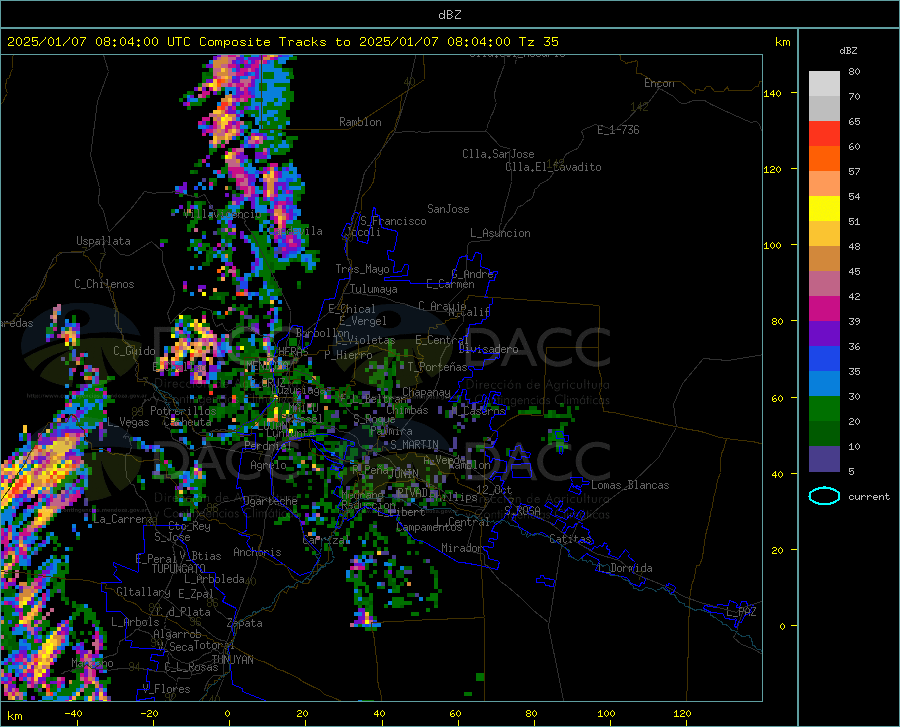Click the Chapanay place label

(x=426, y=392)
